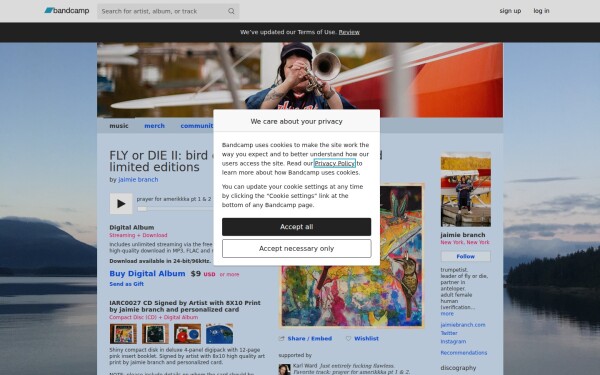Click the Share / Embed text link
This screenshot has width=600, height=375.
(x=310, y=339)
